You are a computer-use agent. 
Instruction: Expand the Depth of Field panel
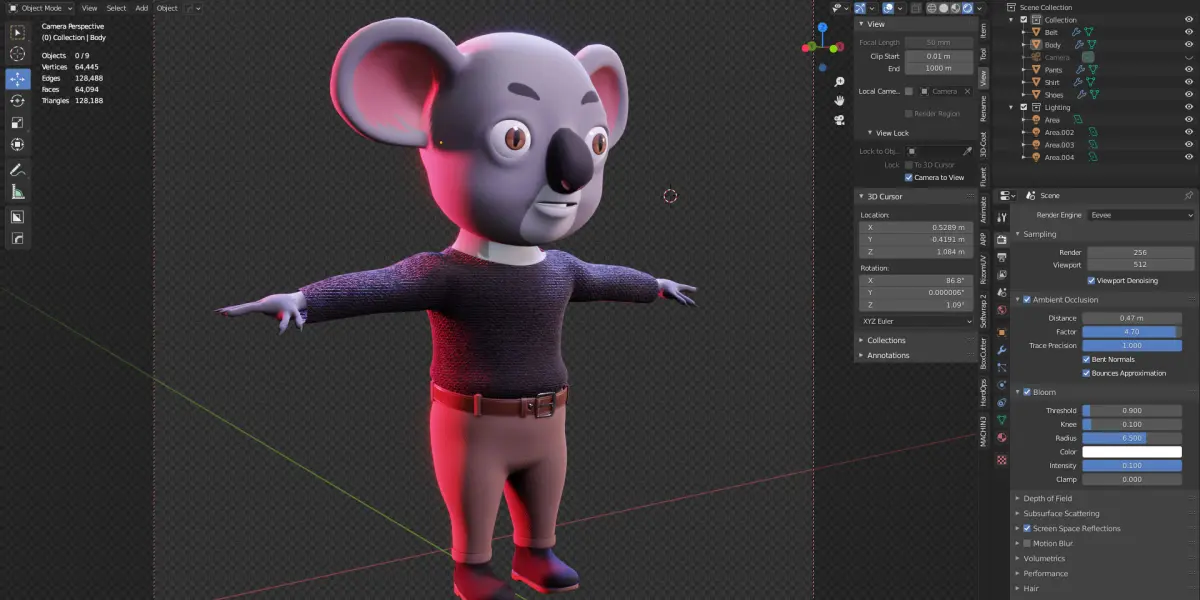[x=1047, y=498]
